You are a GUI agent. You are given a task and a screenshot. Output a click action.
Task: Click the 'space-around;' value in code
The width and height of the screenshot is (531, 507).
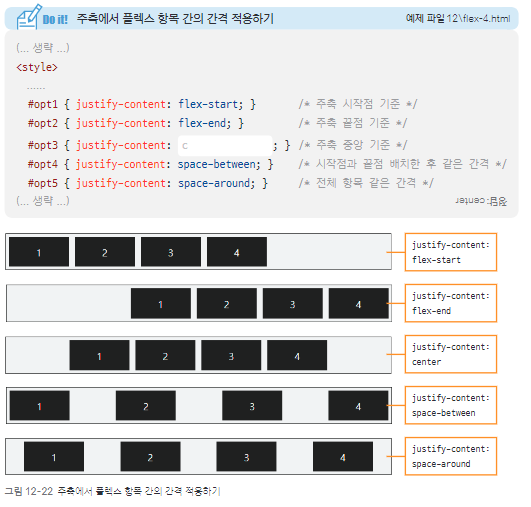[216, 183]
